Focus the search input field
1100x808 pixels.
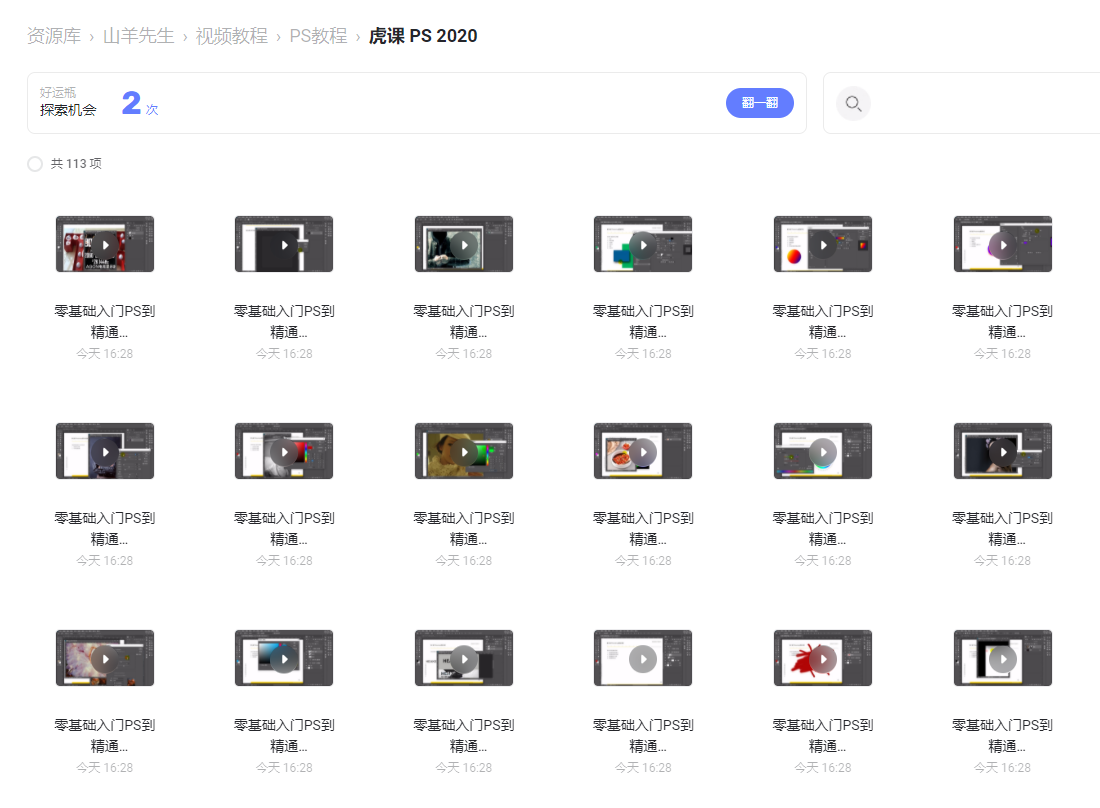click(x=980, y=103)
